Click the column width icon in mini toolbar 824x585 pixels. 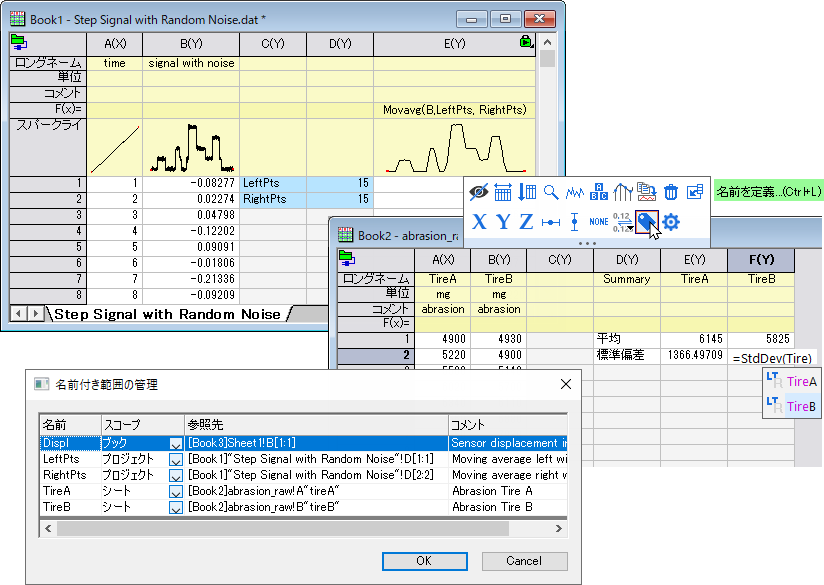click(x=502, y=192)
